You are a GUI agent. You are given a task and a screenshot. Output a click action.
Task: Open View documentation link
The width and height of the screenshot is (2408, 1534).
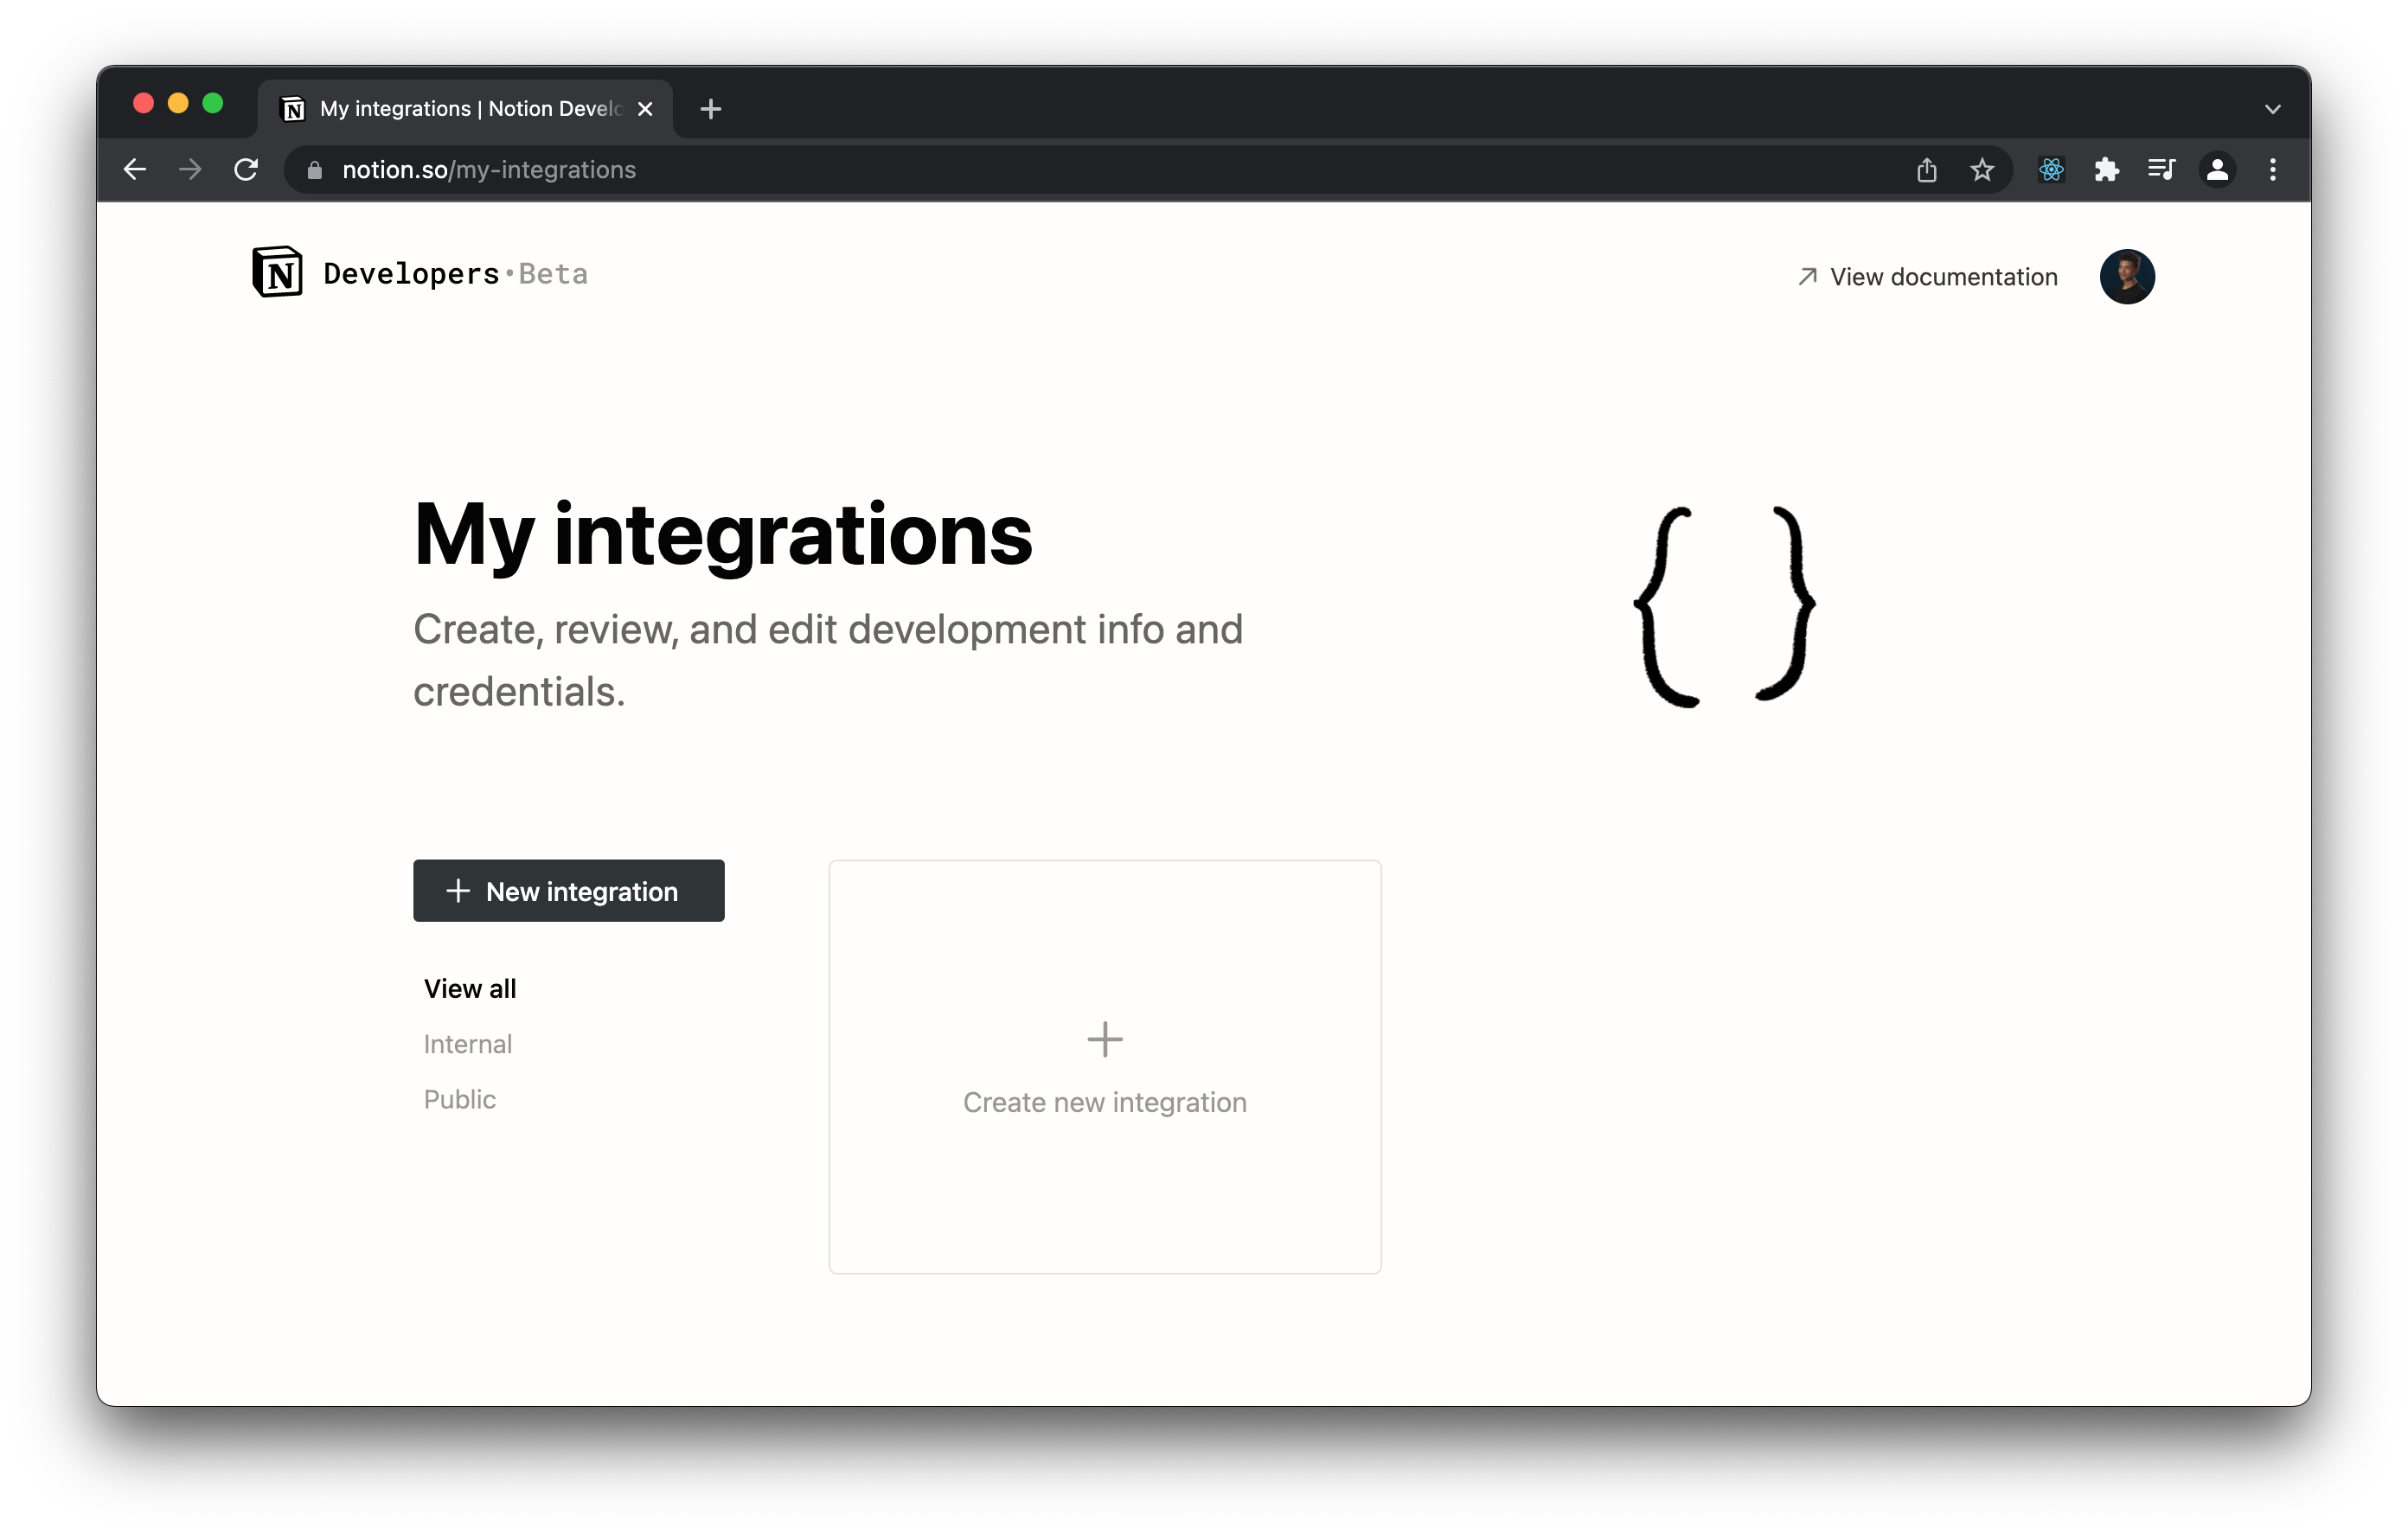(x=1926, y=277)
